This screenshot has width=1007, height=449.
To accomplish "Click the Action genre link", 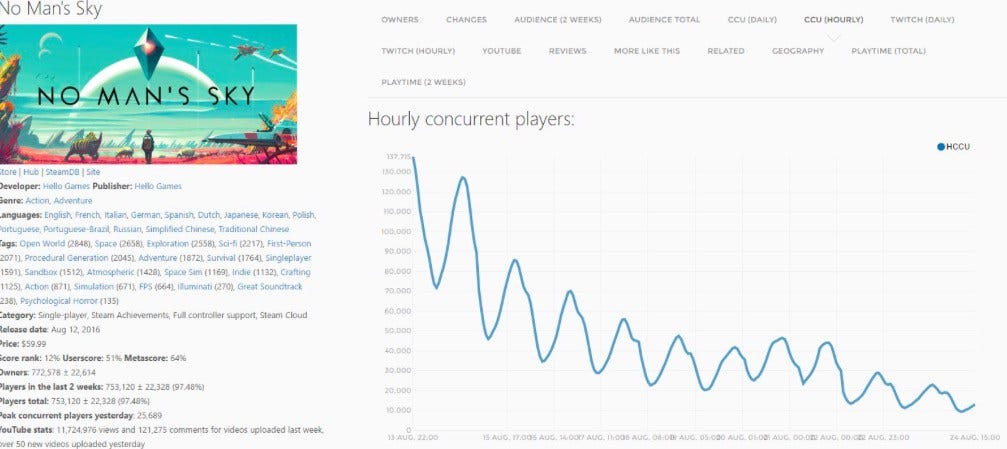I will pyautogui.click(x=37, y=200).
